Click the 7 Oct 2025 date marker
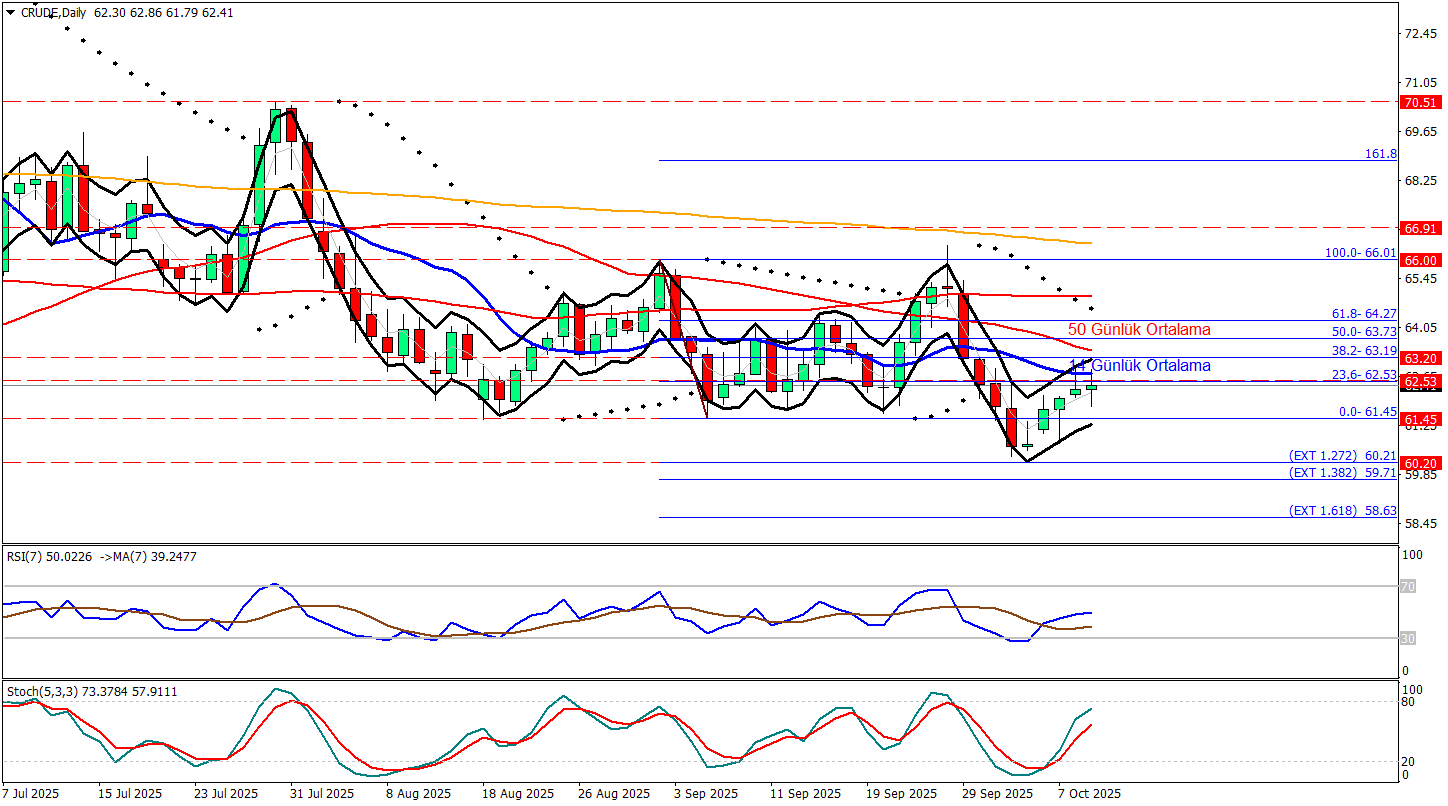Image resolution: width=1448 pixels, height=806 pixels. pyautogui.click(x=1091, y=793)
